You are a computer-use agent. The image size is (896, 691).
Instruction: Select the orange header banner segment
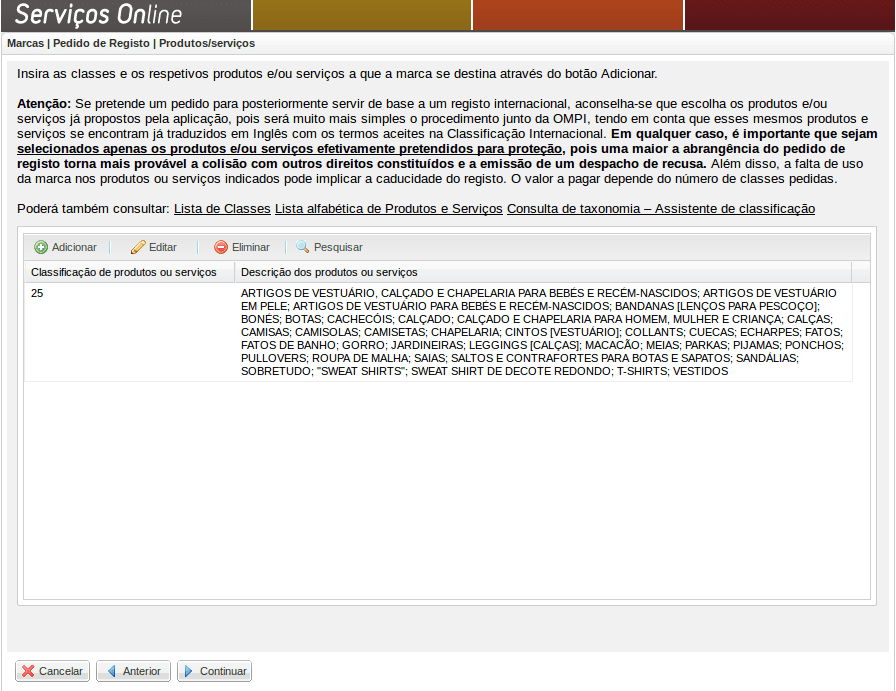(577, 15)
